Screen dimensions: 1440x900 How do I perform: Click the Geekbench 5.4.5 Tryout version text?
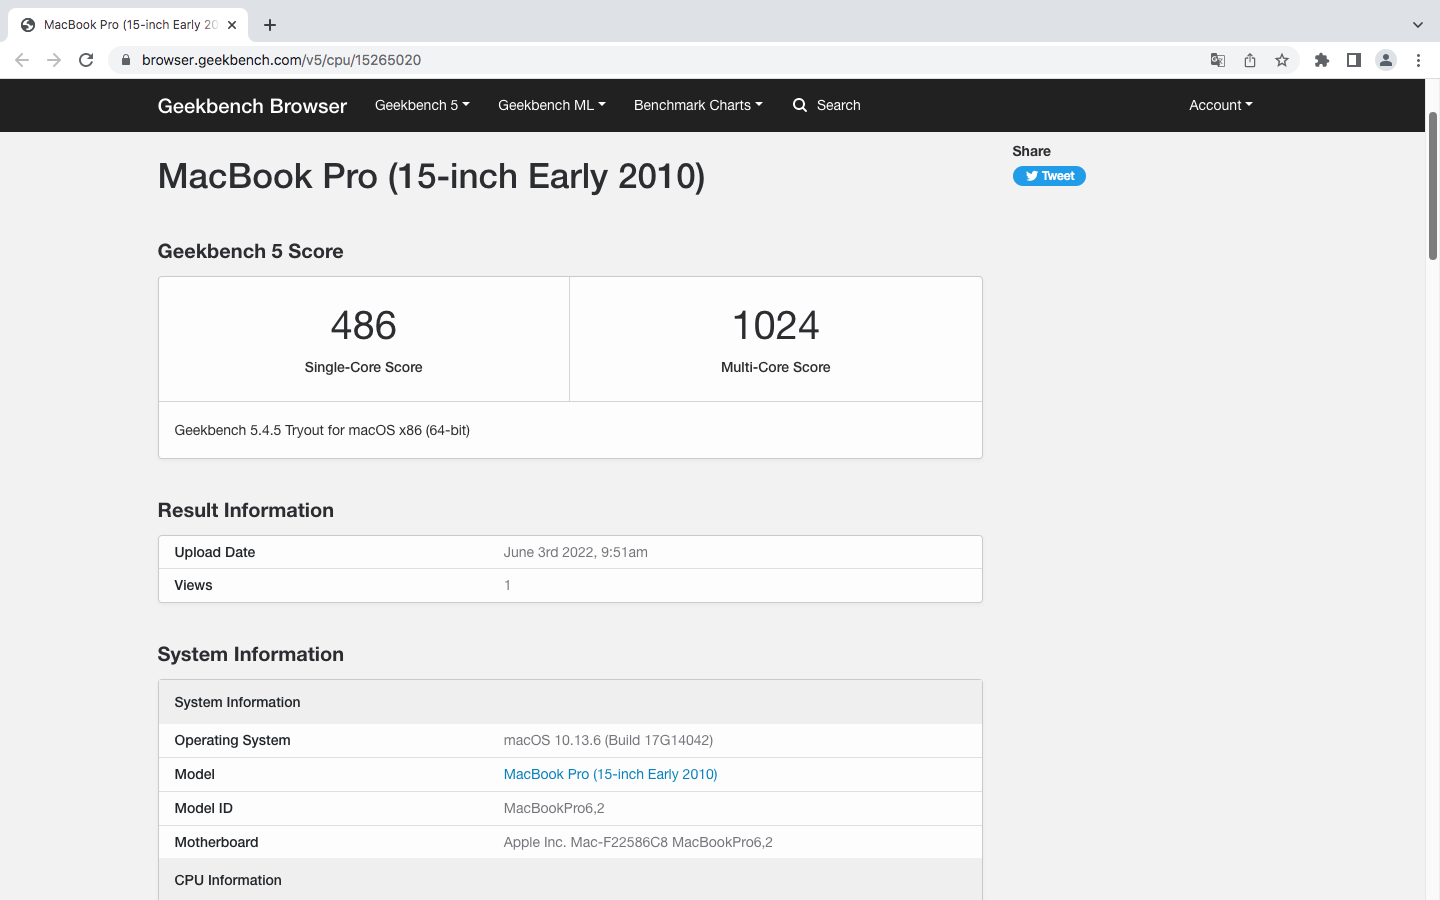point(322,430)
